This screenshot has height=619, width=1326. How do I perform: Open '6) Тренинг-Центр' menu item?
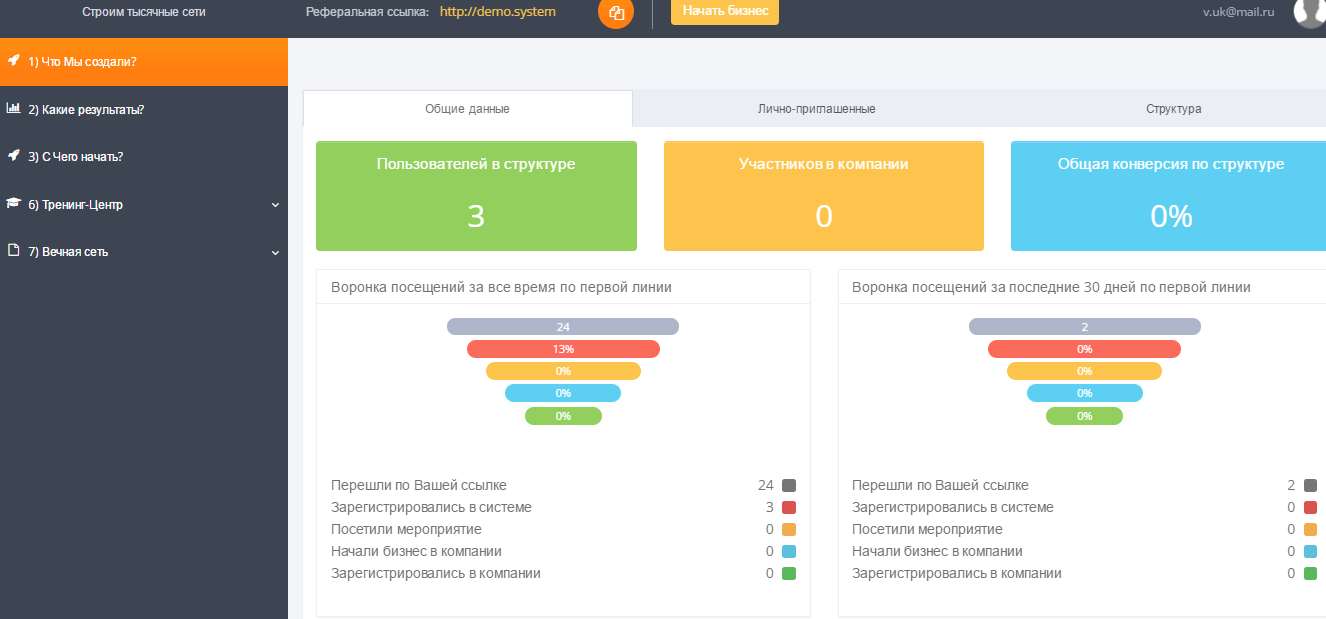pyautogui.click(x=144, y=205)
